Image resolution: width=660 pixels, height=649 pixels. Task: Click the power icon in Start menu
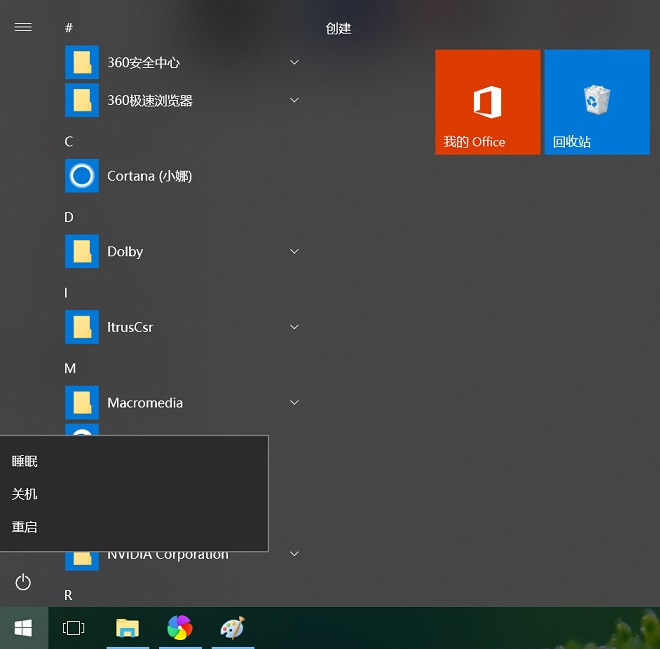click(x=23, y=582)
